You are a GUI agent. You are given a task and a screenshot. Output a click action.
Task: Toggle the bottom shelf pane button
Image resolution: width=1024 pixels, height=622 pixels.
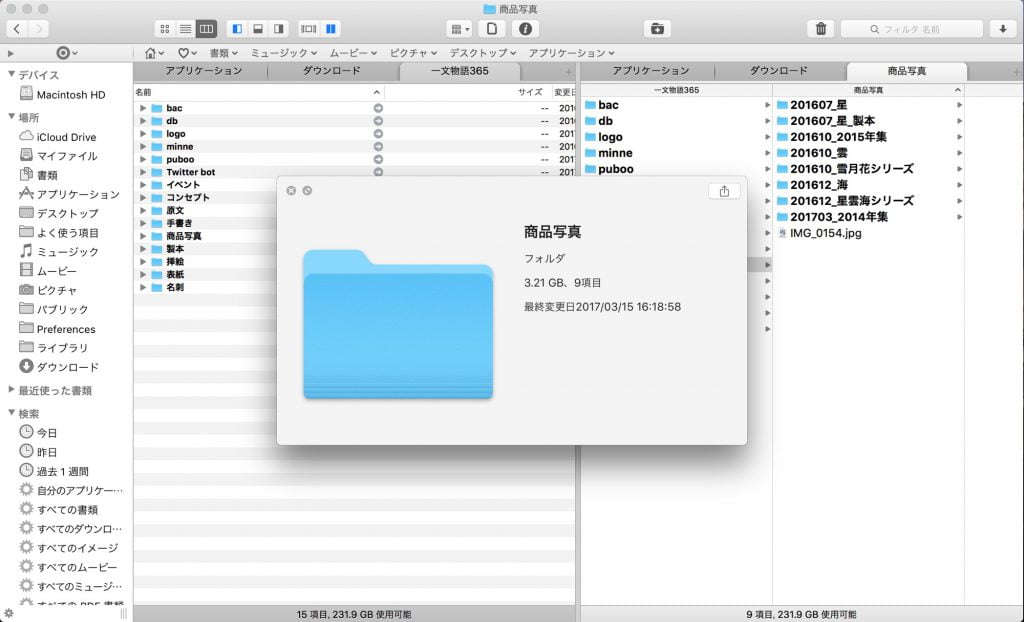pos(258,29)
